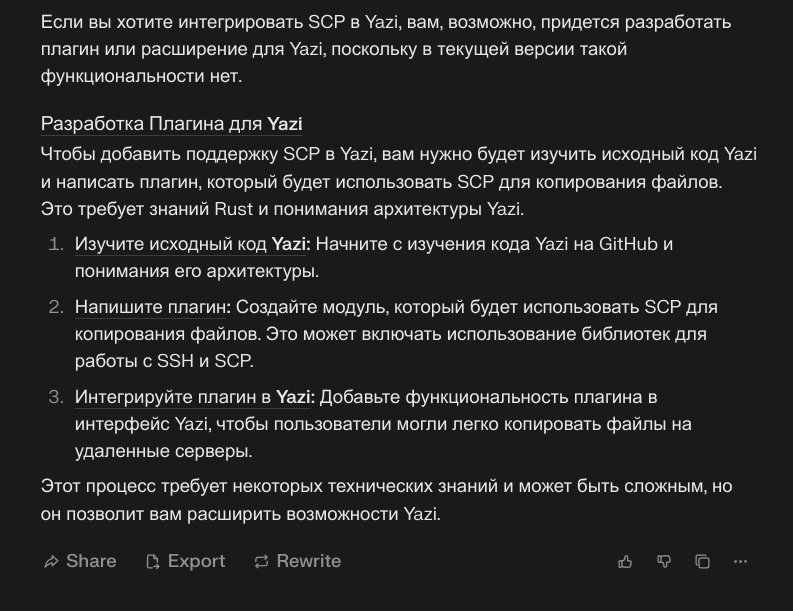
Task: Click the word "Rust" in the paragraph
Action: tap(234, 209)
